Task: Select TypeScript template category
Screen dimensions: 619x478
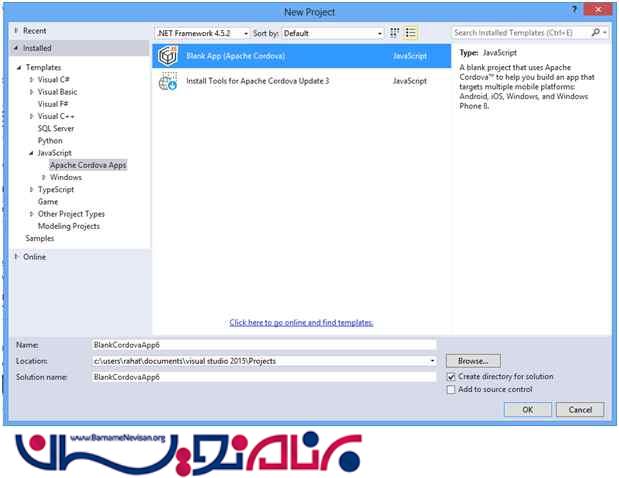Action: [56, 190]
